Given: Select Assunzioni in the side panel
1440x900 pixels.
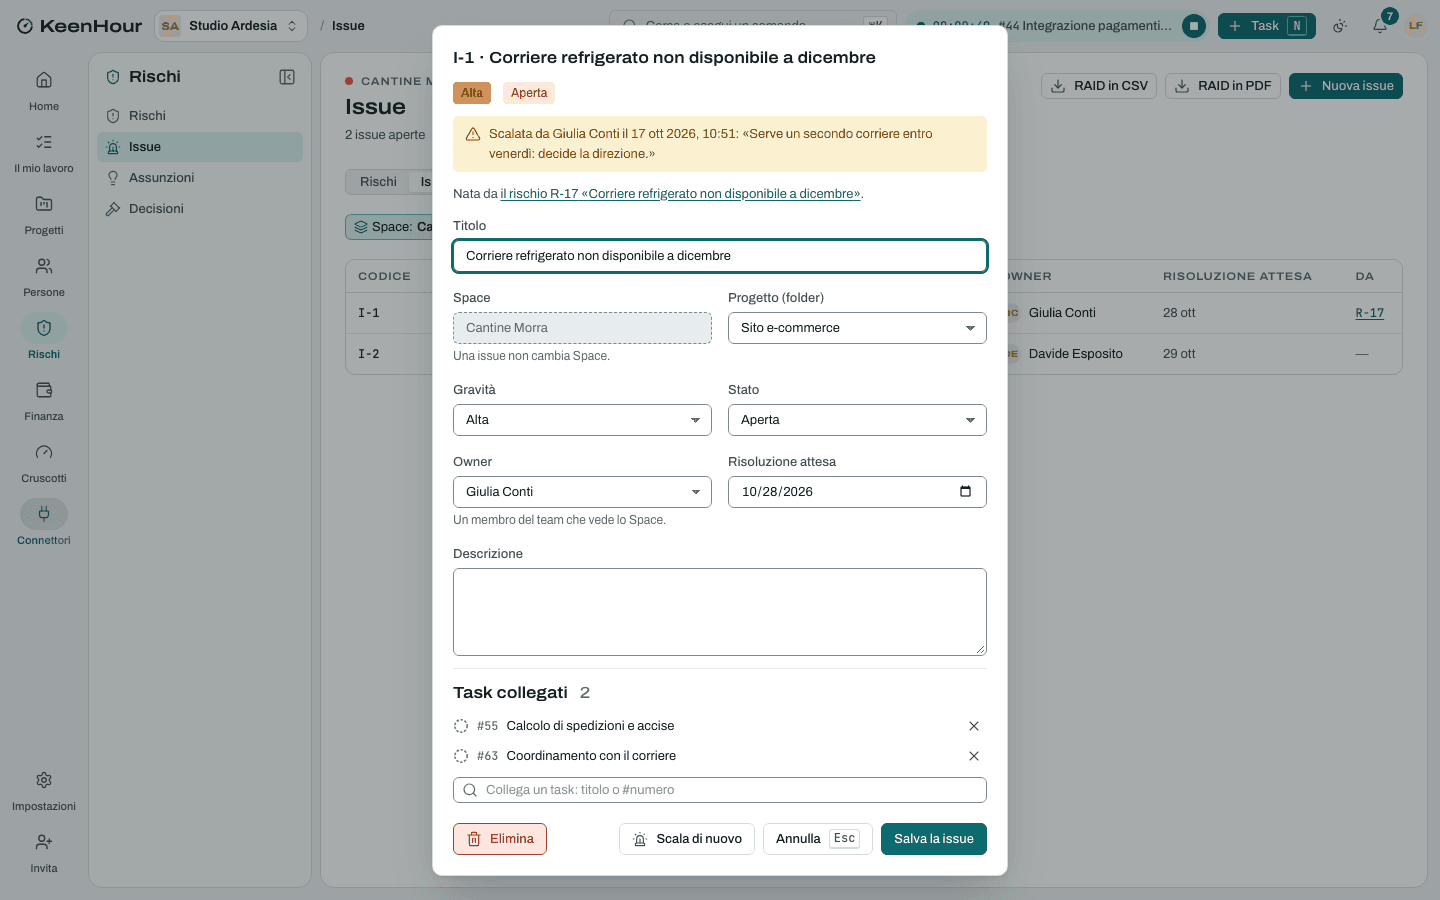Looking at the screenshot, I should pyautogui.click(x=200, y=178).
